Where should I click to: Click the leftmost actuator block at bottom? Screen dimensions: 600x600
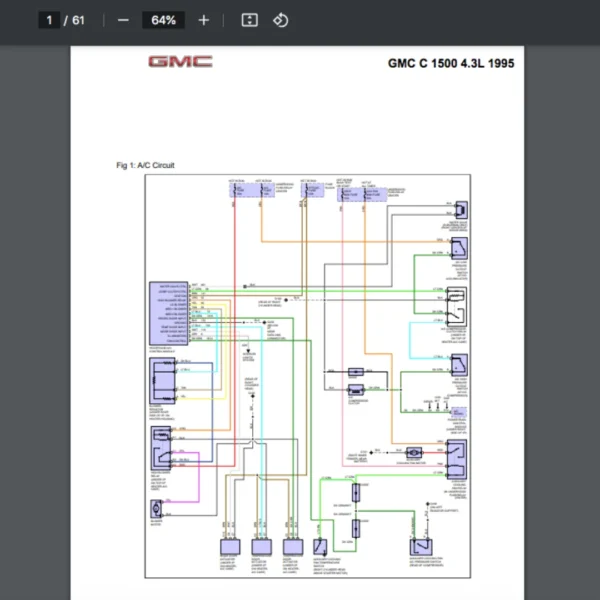pos(231,547)
